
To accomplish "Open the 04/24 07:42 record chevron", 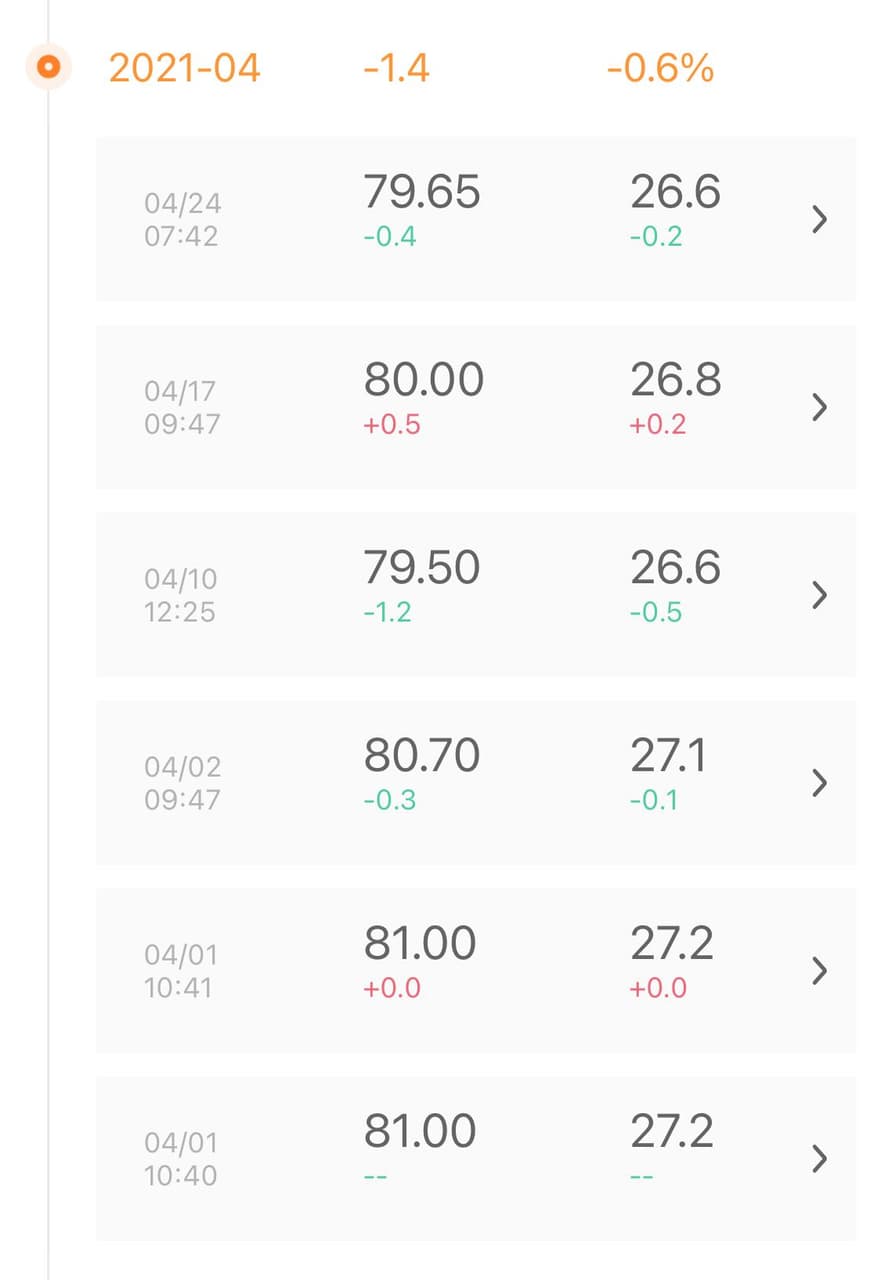I will (x=819, y=219).
